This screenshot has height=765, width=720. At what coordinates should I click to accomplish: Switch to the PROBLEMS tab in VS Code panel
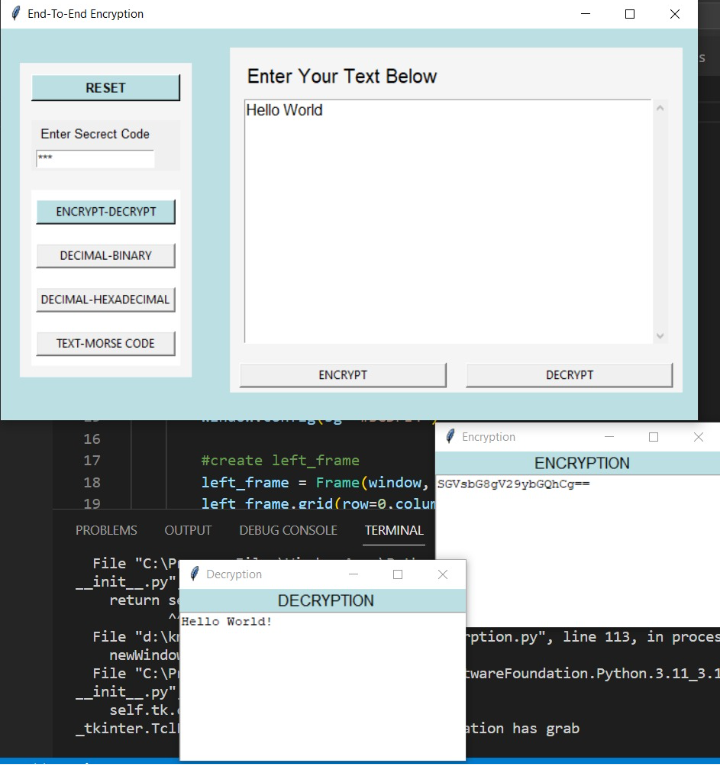coord(106,530)
